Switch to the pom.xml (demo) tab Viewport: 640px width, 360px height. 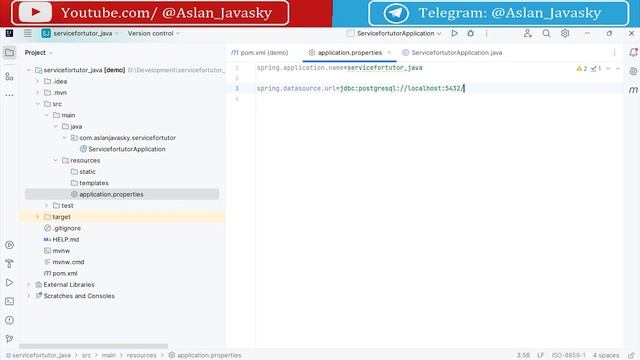pyautogui.click(x=260, y=53)
